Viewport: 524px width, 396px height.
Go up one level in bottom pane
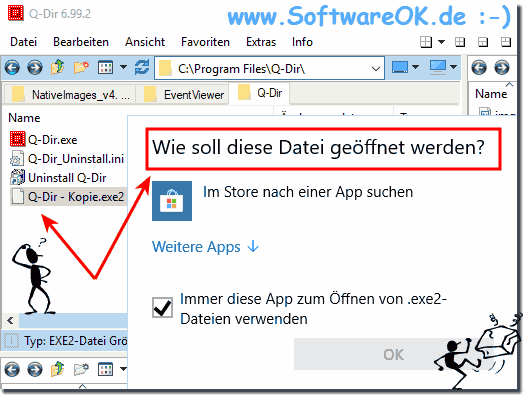coord(57,369)
